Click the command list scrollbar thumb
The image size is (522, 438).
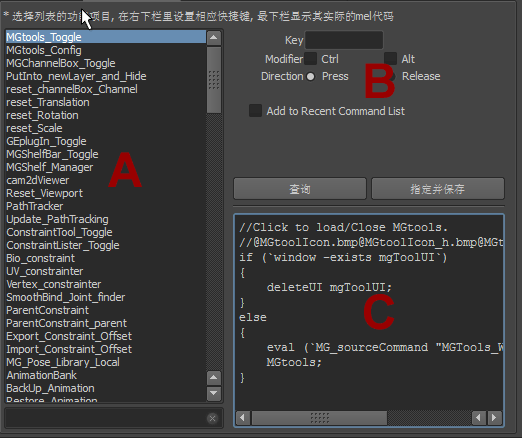pyautogui.click(x=214, y=80)
